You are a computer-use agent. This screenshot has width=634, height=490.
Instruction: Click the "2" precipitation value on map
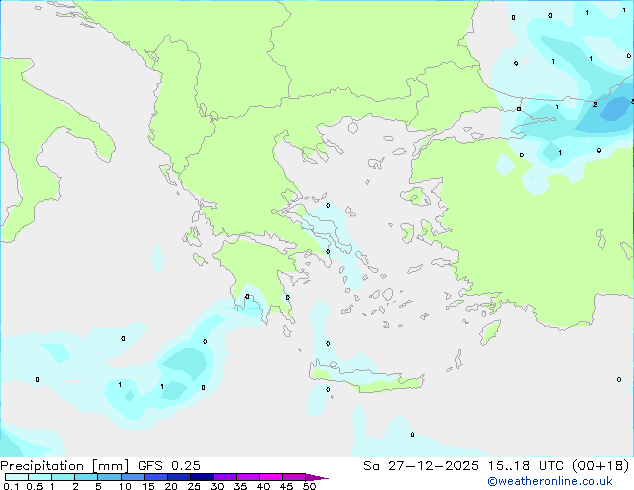[x=595, y=105]
